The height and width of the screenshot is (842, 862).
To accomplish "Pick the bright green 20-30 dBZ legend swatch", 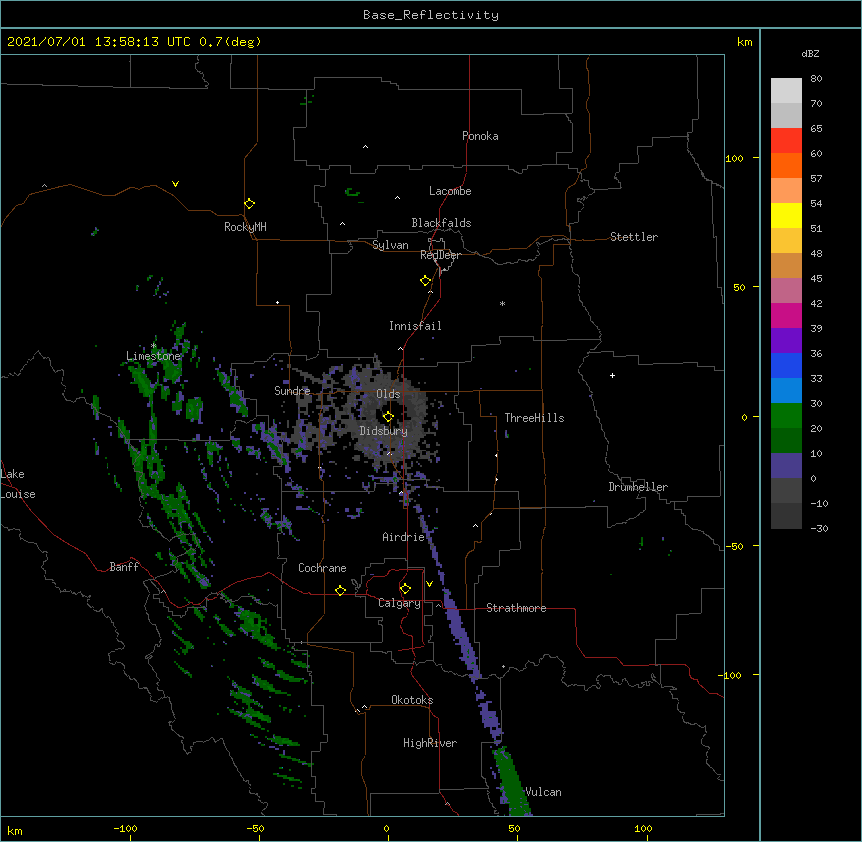I will pyautogui.click(x=786, y=416).
